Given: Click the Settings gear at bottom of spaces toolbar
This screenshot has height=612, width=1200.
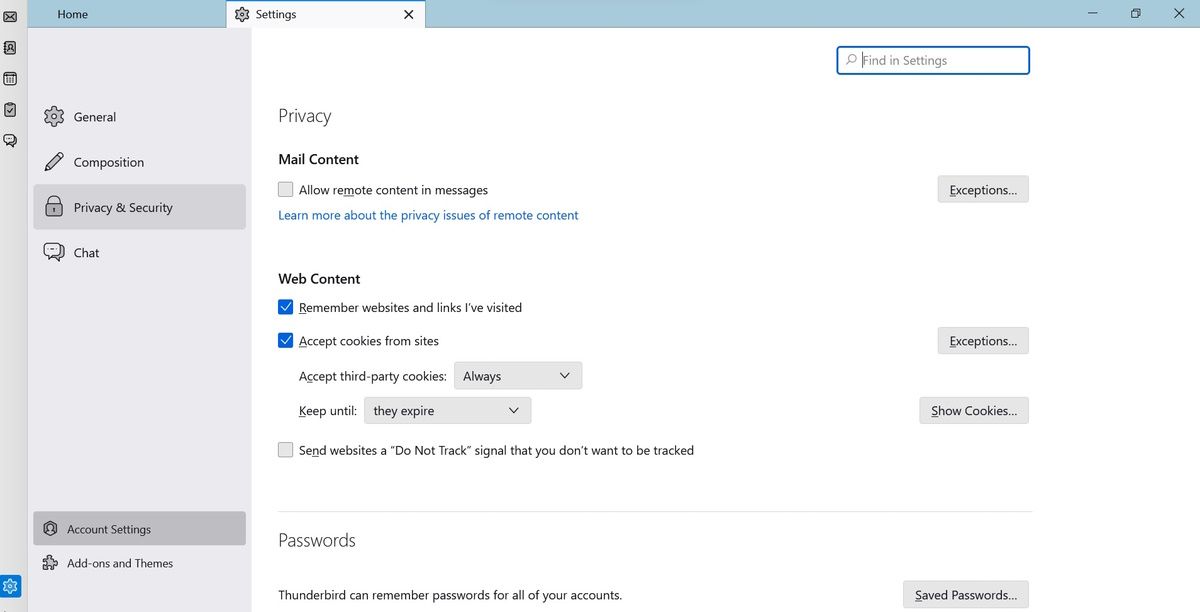Looking at the screenshot, I should pos(10,585).
